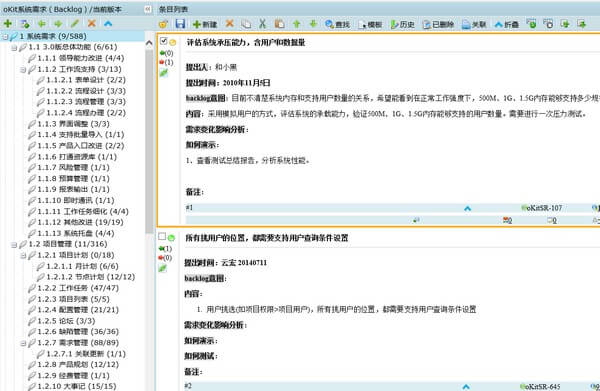600x391 pixels.
Task: Click the orange X delete icon in tree toolbar
Action: [x=92, y=24]
